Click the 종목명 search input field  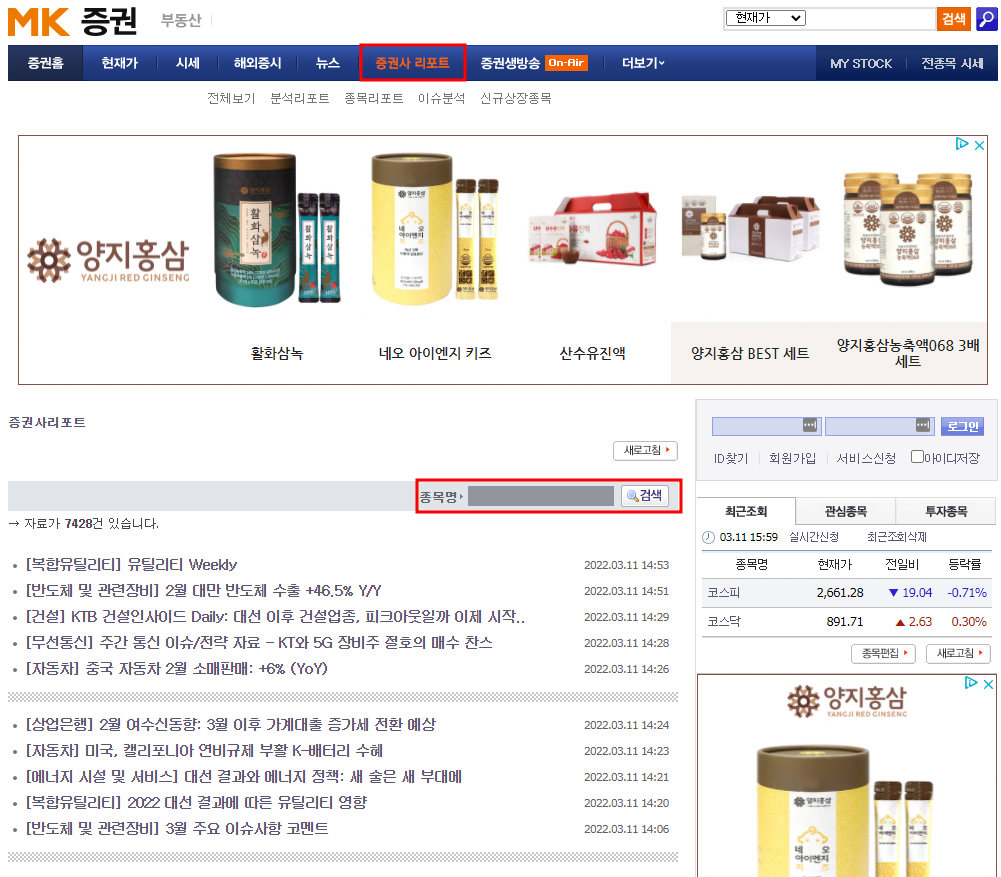540,496
